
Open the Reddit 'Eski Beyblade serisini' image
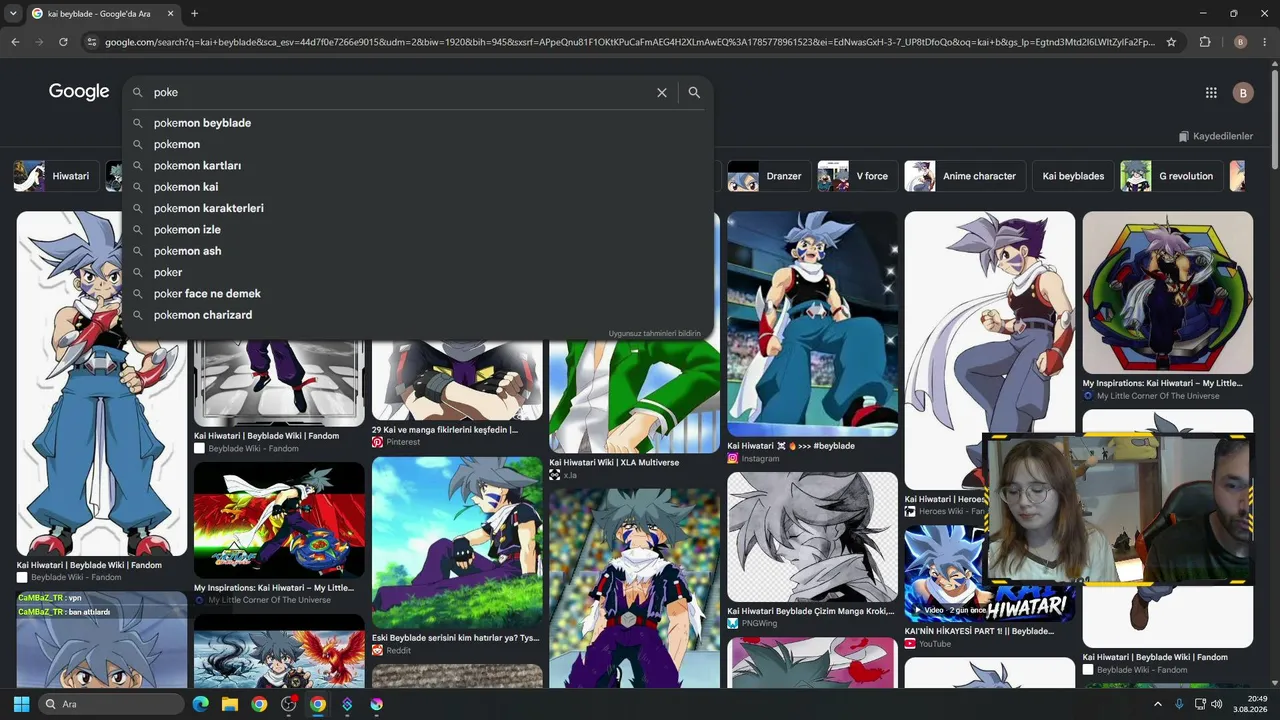coord(457,543)
